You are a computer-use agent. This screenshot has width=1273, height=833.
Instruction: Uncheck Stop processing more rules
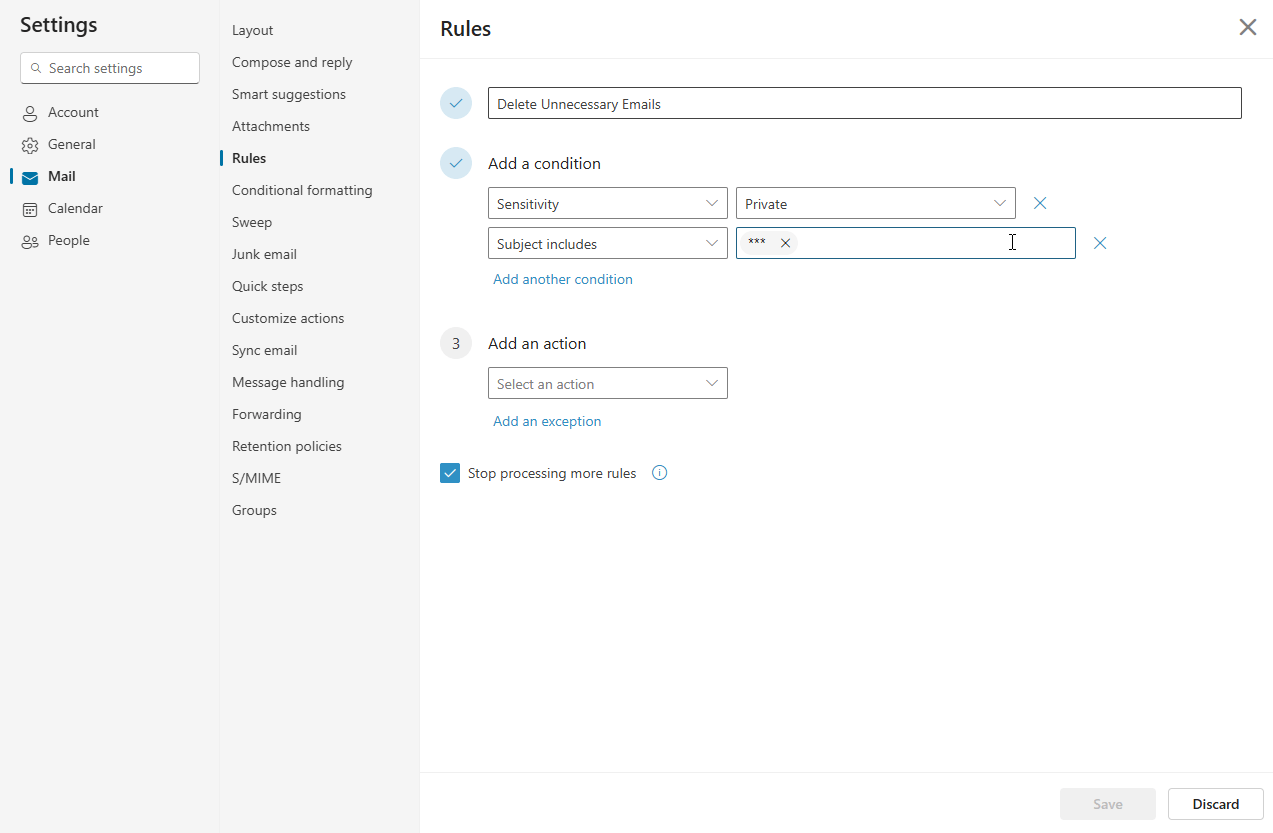450,473
